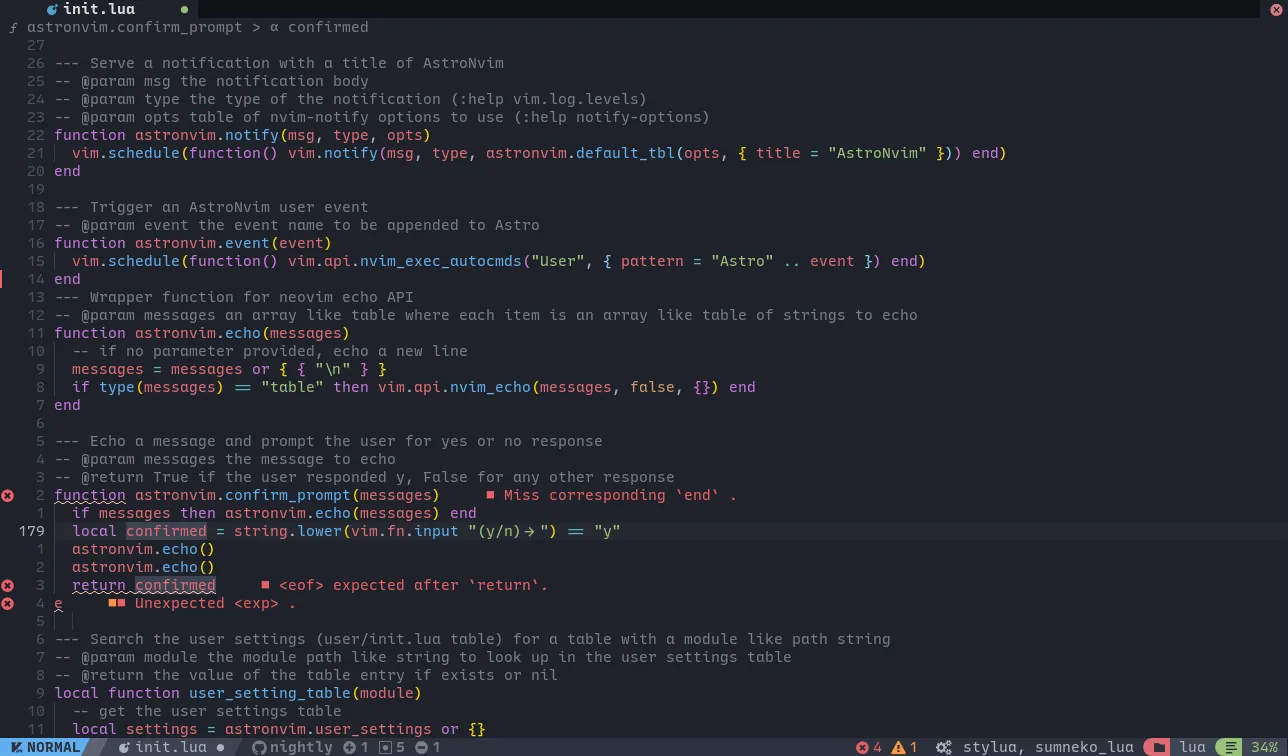Click the LSP gears icon near stylua

943,747
